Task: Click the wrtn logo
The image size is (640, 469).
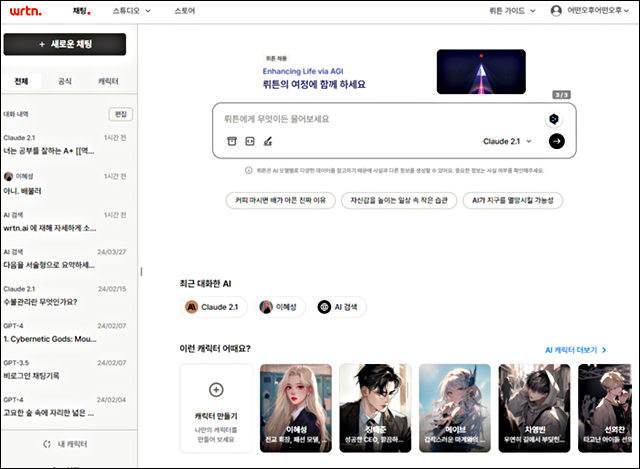Action: click(x=25, y=11)
